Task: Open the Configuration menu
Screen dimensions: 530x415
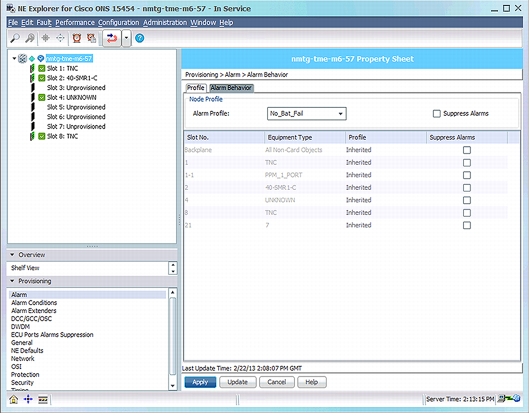Action: click(119, 23)
